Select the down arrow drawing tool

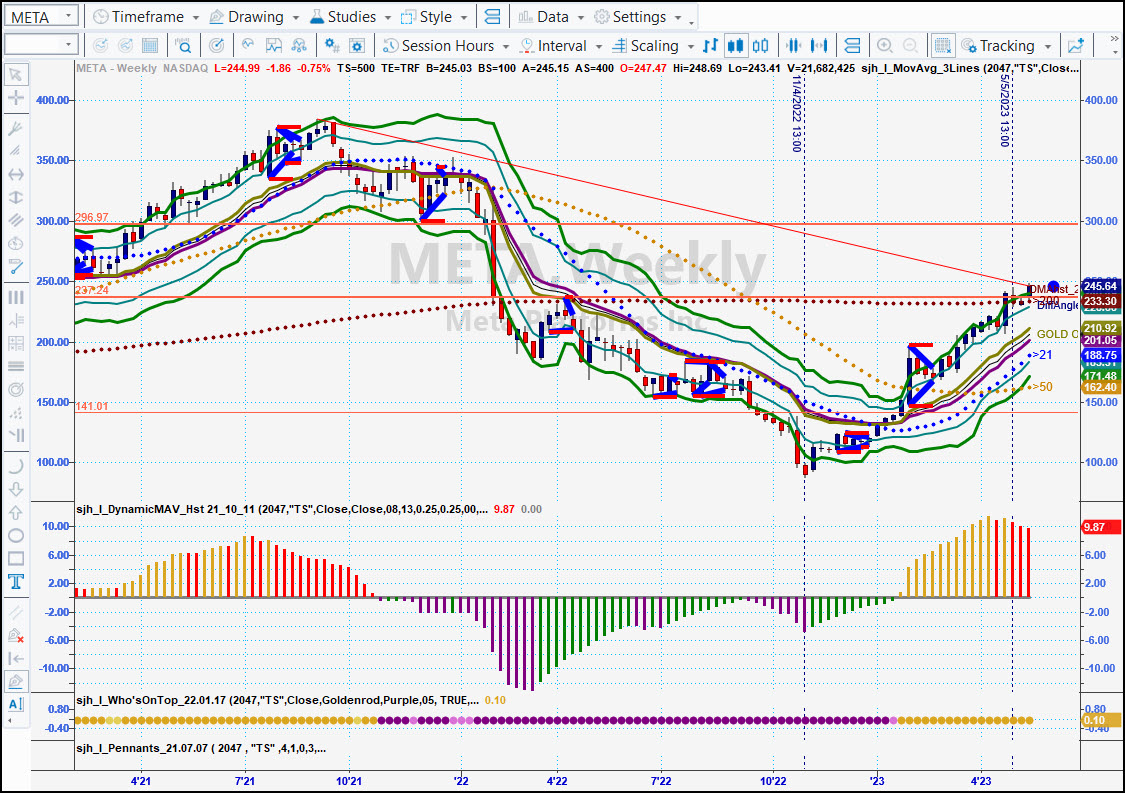tap(15, 489)
